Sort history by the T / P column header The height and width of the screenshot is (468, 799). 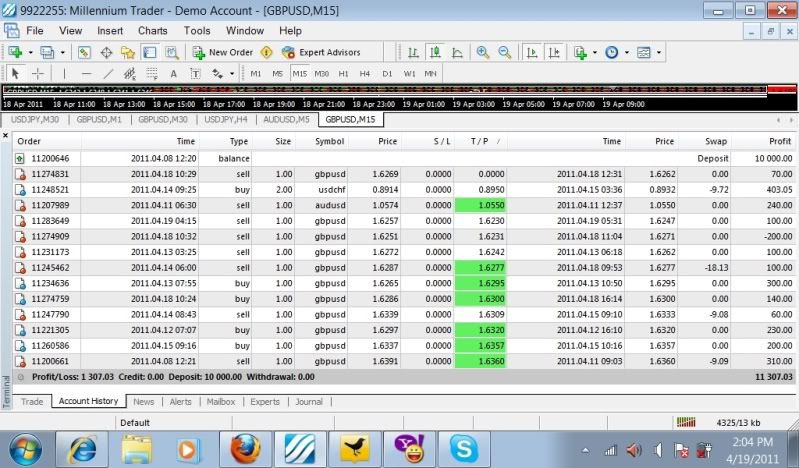pyautogui.click(x=481, y=141)
